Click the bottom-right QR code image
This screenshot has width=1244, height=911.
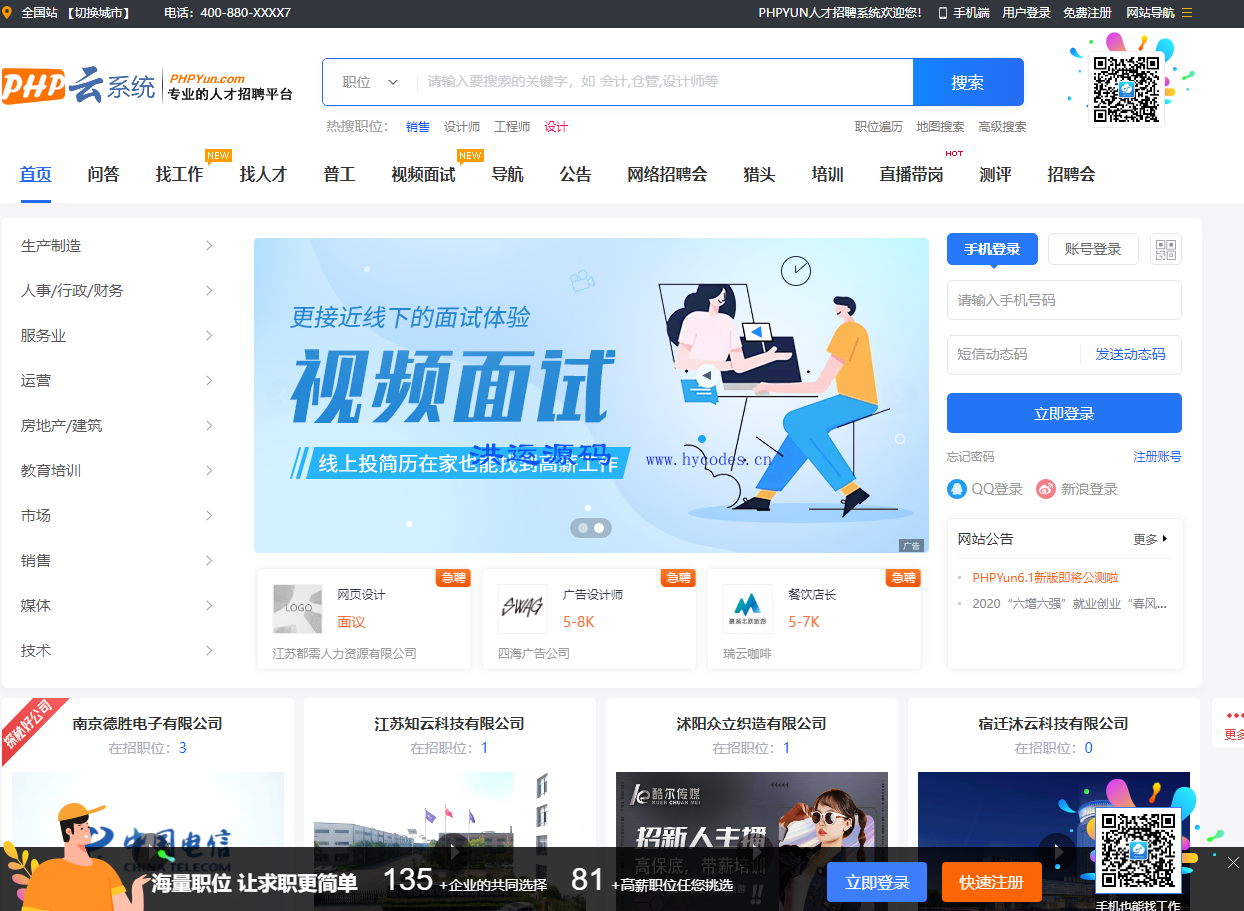(x=1137, y=850)
